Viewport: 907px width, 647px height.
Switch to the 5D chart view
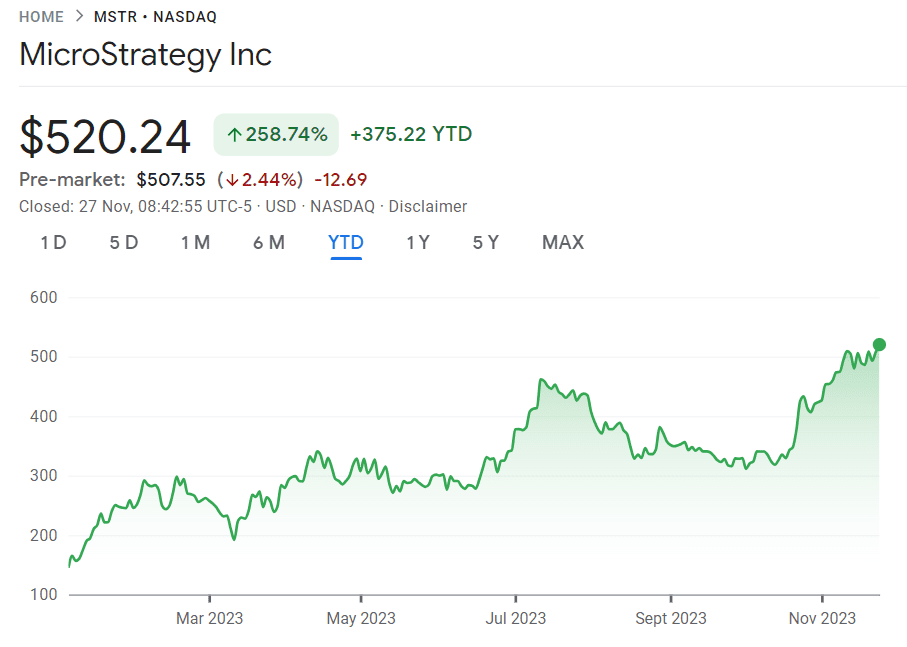point(124,242)
